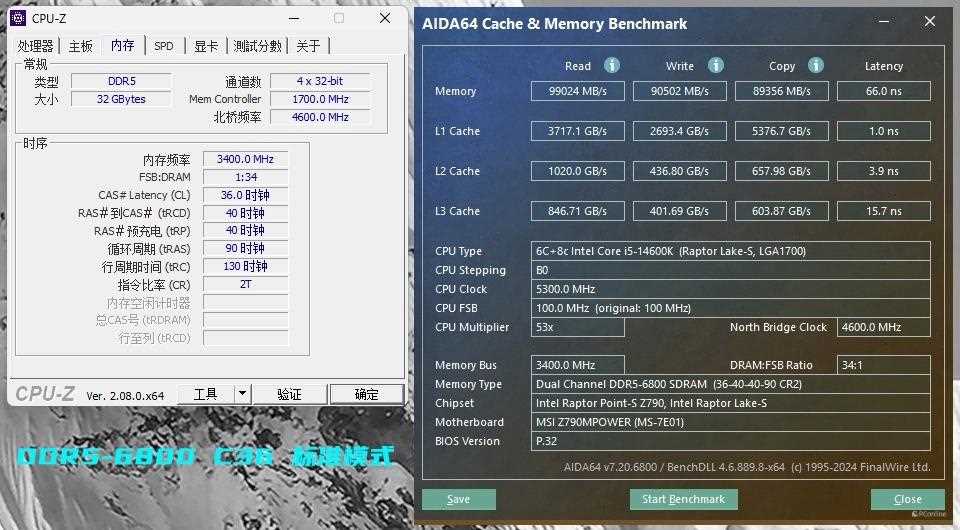The width and height of the screenshot is (960, 530).
Task: Close AIDA64 window with title bar X
Action: (x=929, y=21)
